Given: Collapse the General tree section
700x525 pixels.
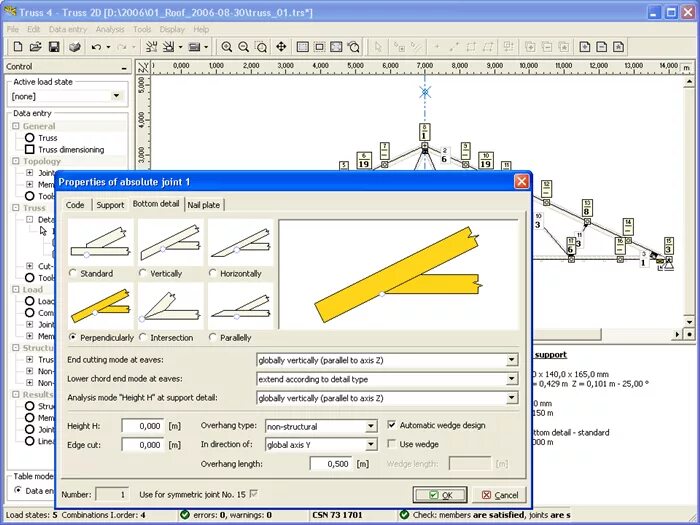Looking at the screenshot, I should tap(16, 126).
